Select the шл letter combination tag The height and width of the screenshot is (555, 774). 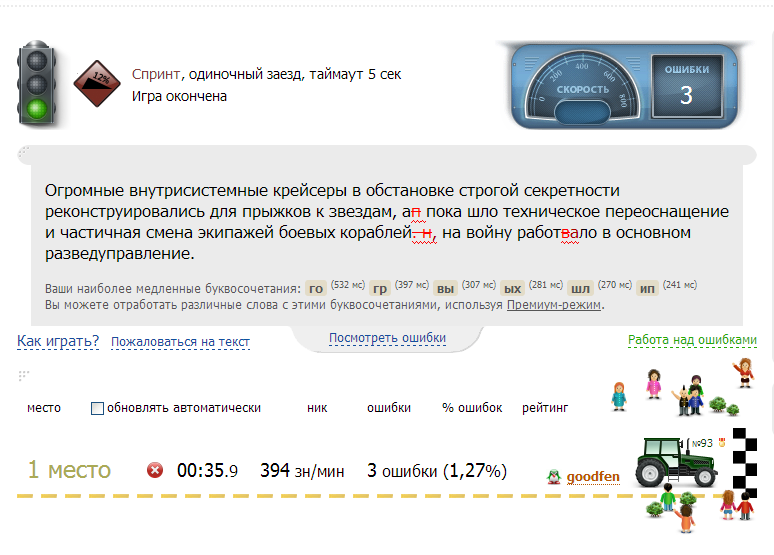point(580,288)
